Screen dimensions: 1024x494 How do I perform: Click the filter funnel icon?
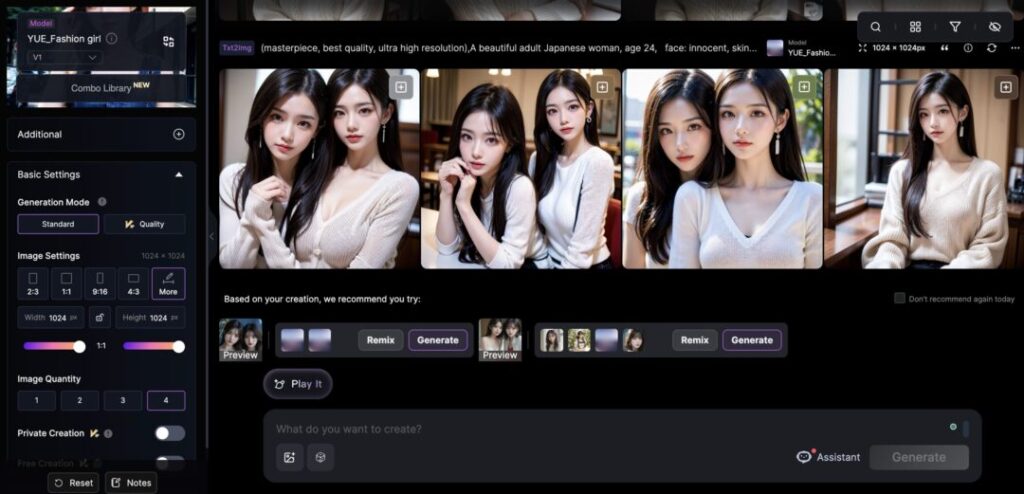(x=955, y=27)
